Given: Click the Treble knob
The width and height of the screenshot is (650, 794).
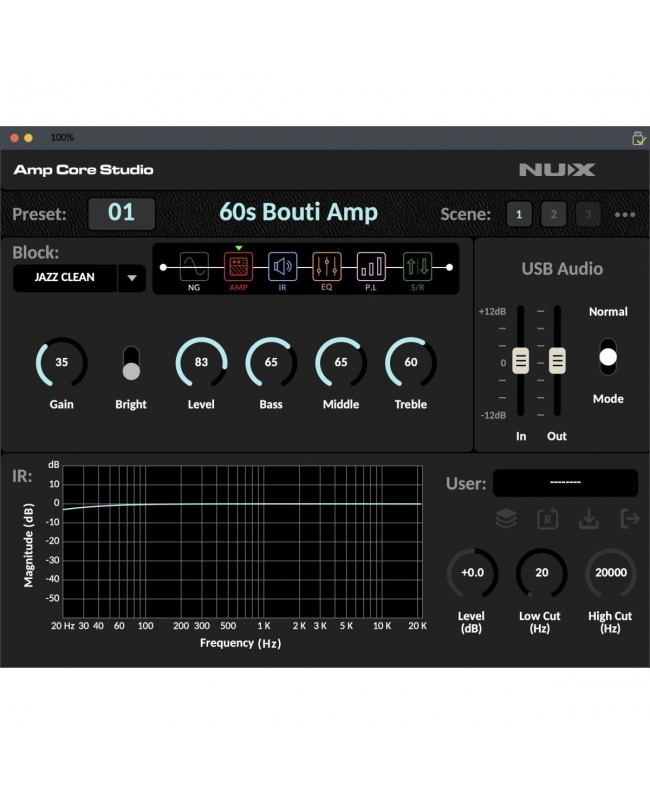Looking at the screenshot, I should click(x=411, y=363).
